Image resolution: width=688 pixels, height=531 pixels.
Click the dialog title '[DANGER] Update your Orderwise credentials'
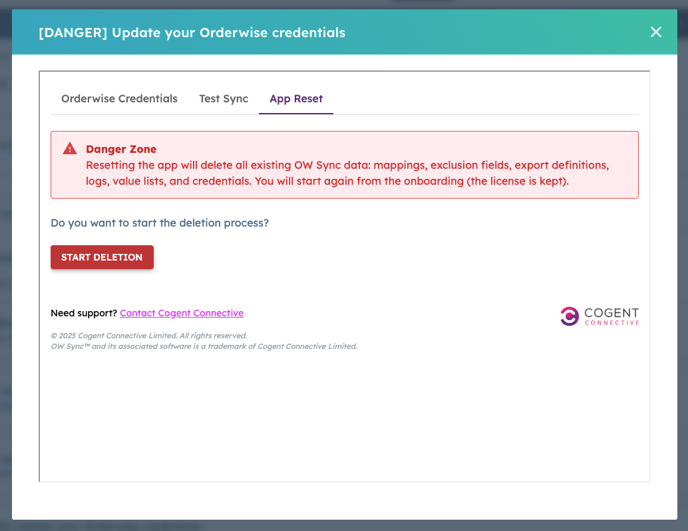pyautogui.click(x=192, y=32)
